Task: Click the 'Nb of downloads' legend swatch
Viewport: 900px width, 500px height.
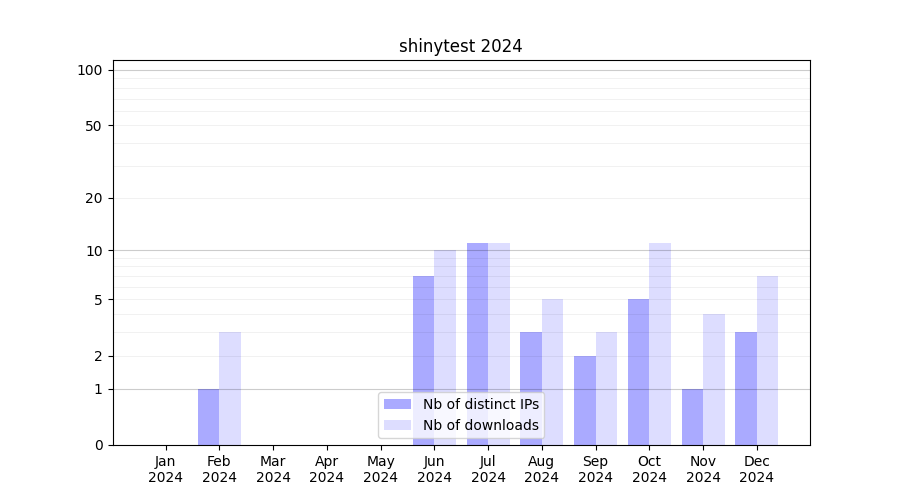Action: point(398,425)
